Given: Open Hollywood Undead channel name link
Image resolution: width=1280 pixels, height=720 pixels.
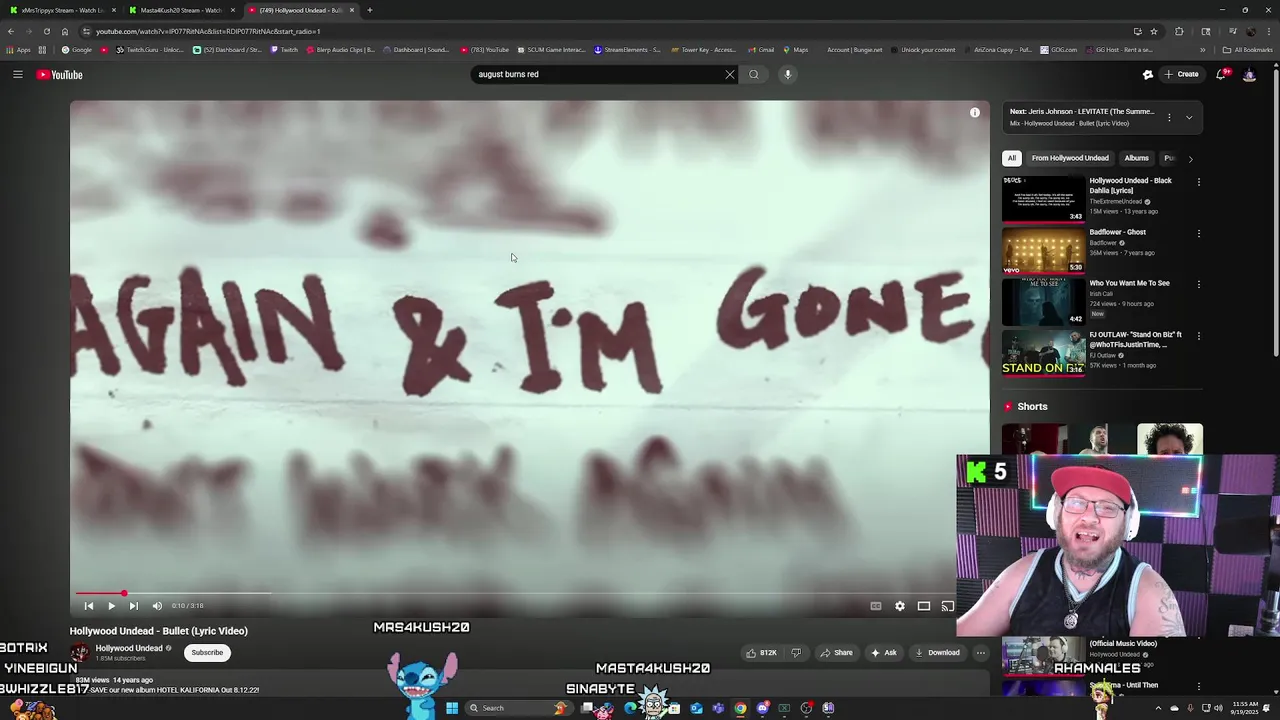Looking at the screenshot, I should [129, 648].
